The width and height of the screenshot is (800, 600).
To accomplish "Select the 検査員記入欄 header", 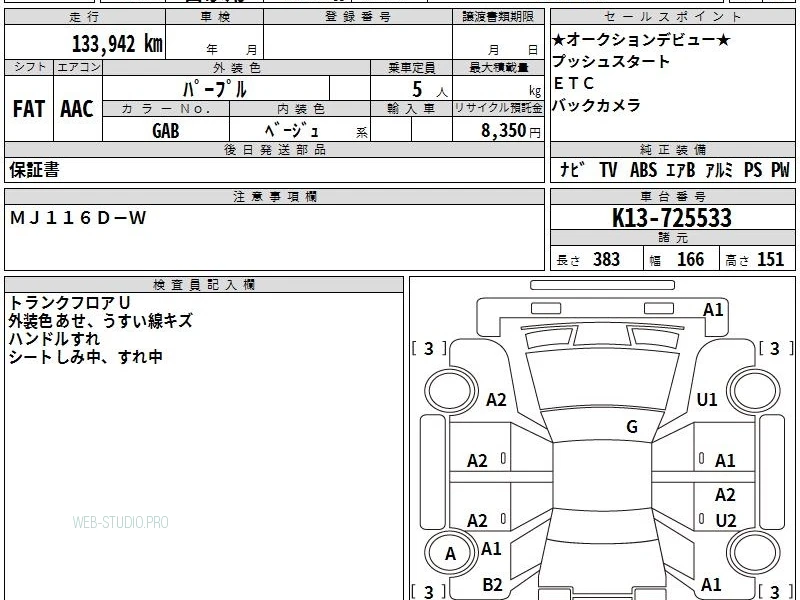I will (204, 285).
